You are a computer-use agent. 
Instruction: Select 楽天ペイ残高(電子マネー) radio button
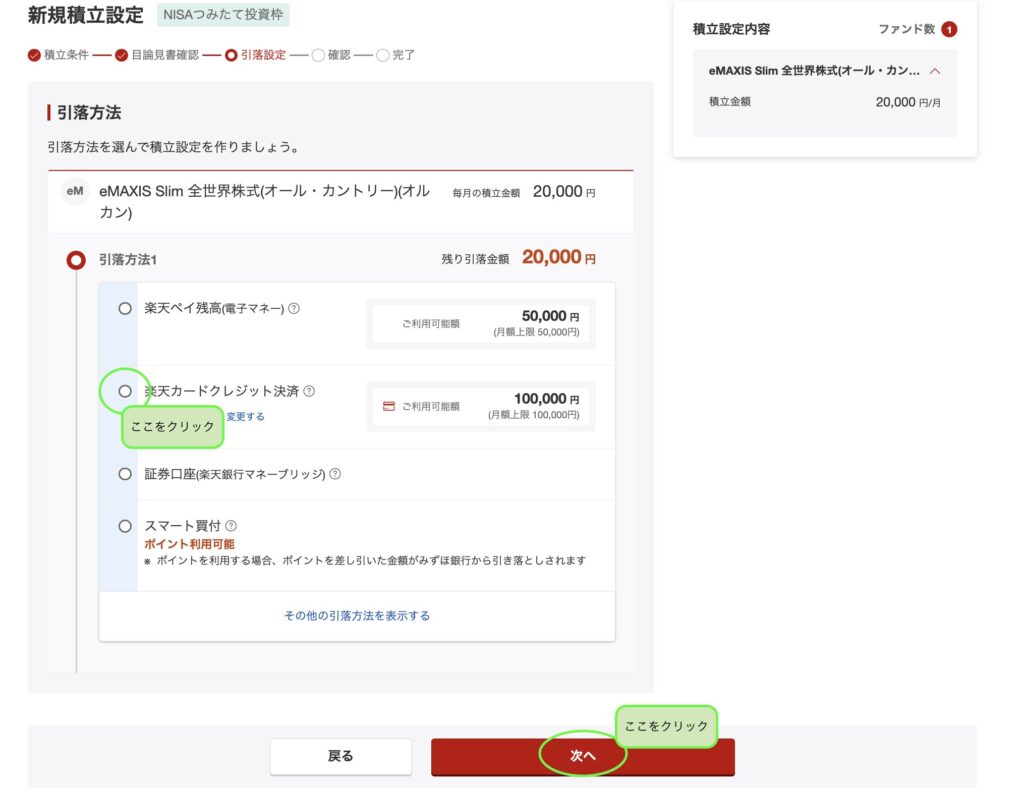coord(125,308)
